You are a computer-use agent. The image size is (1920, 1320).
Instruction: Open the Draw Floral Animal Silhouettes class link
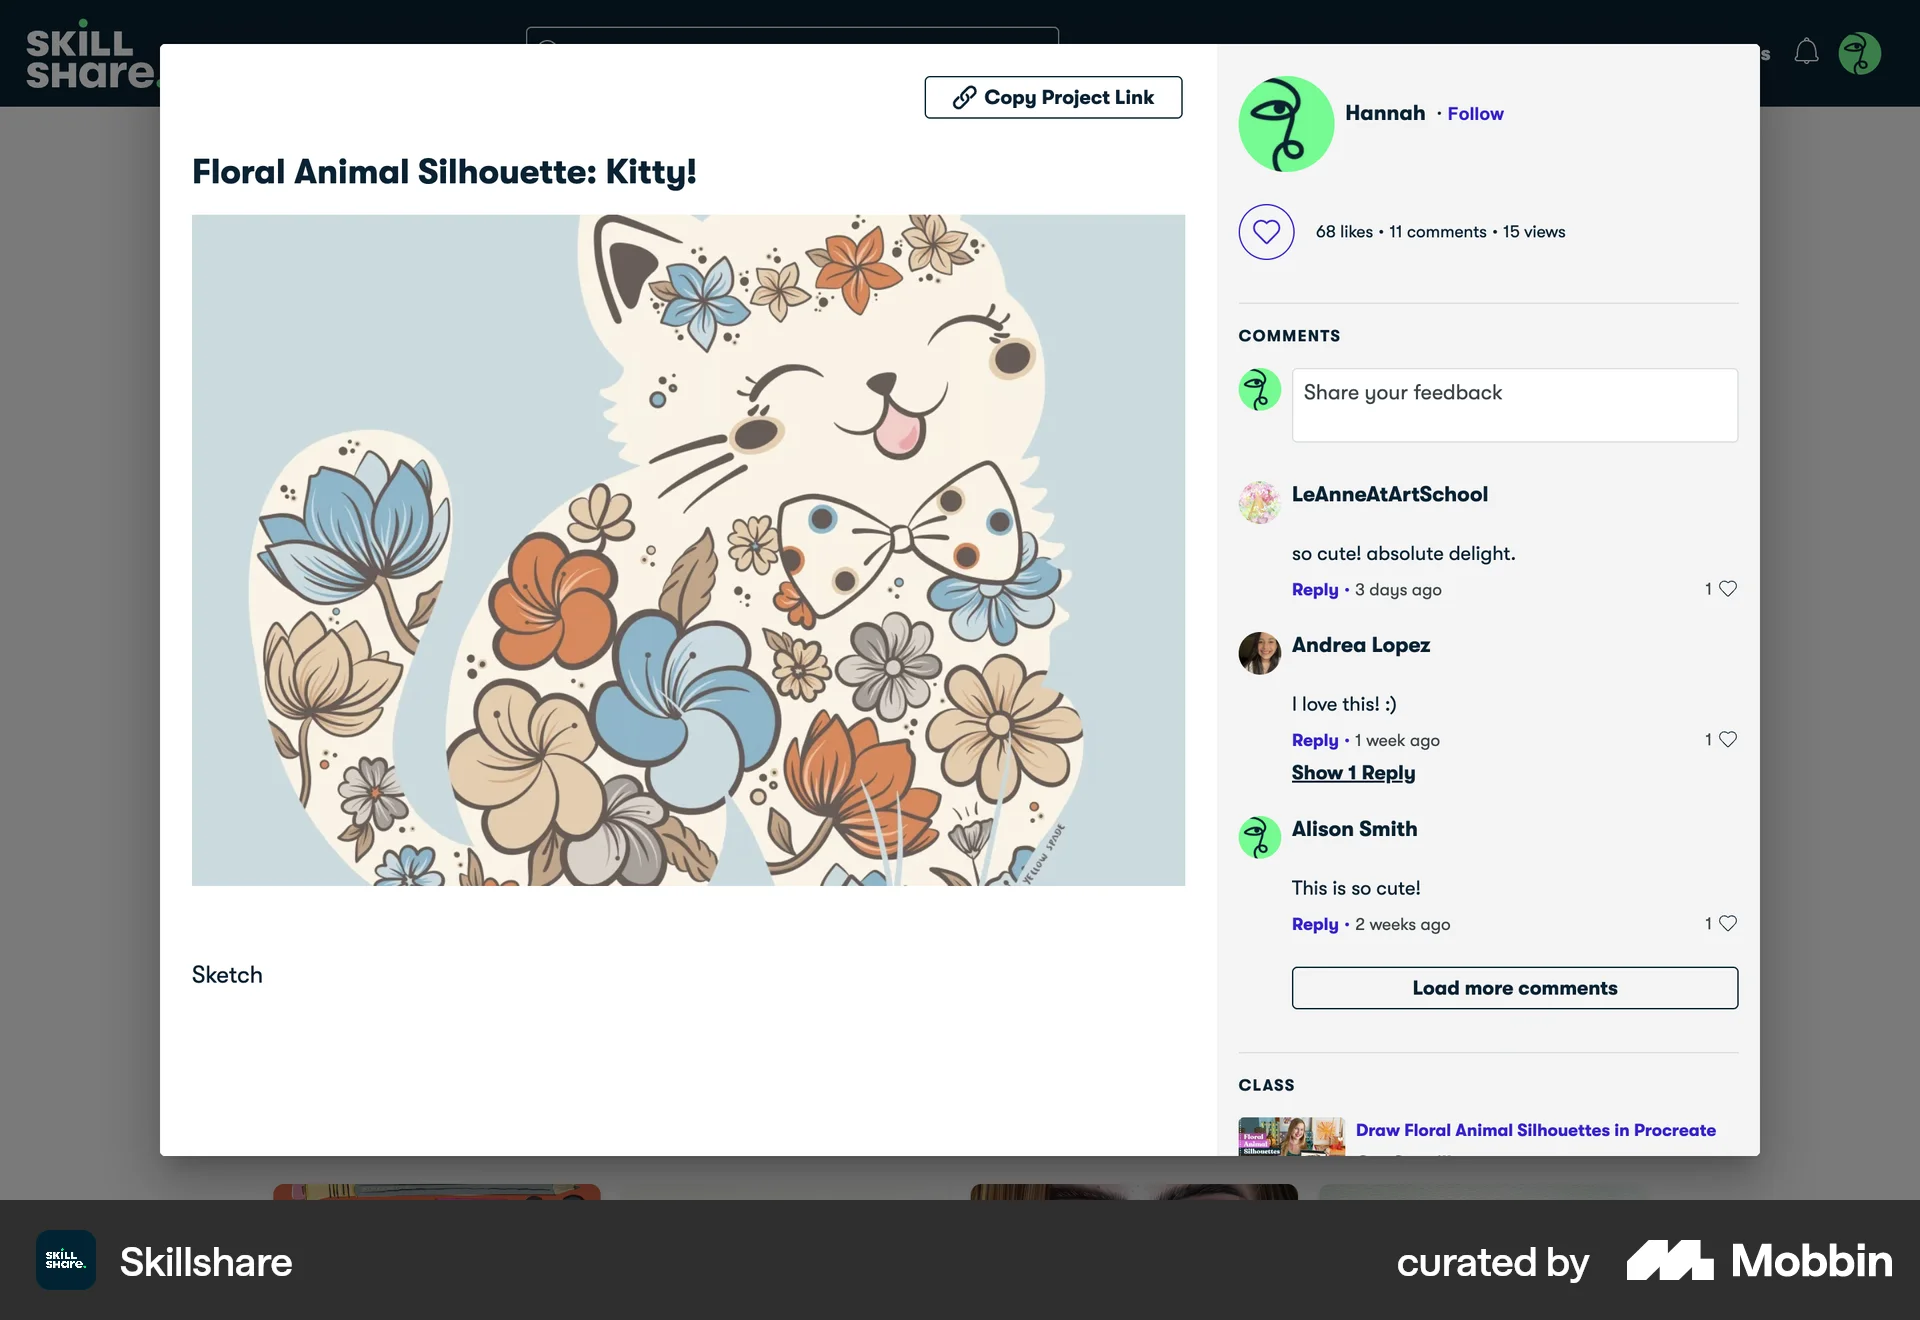pyautogui.click(x=1535, y=1130)
